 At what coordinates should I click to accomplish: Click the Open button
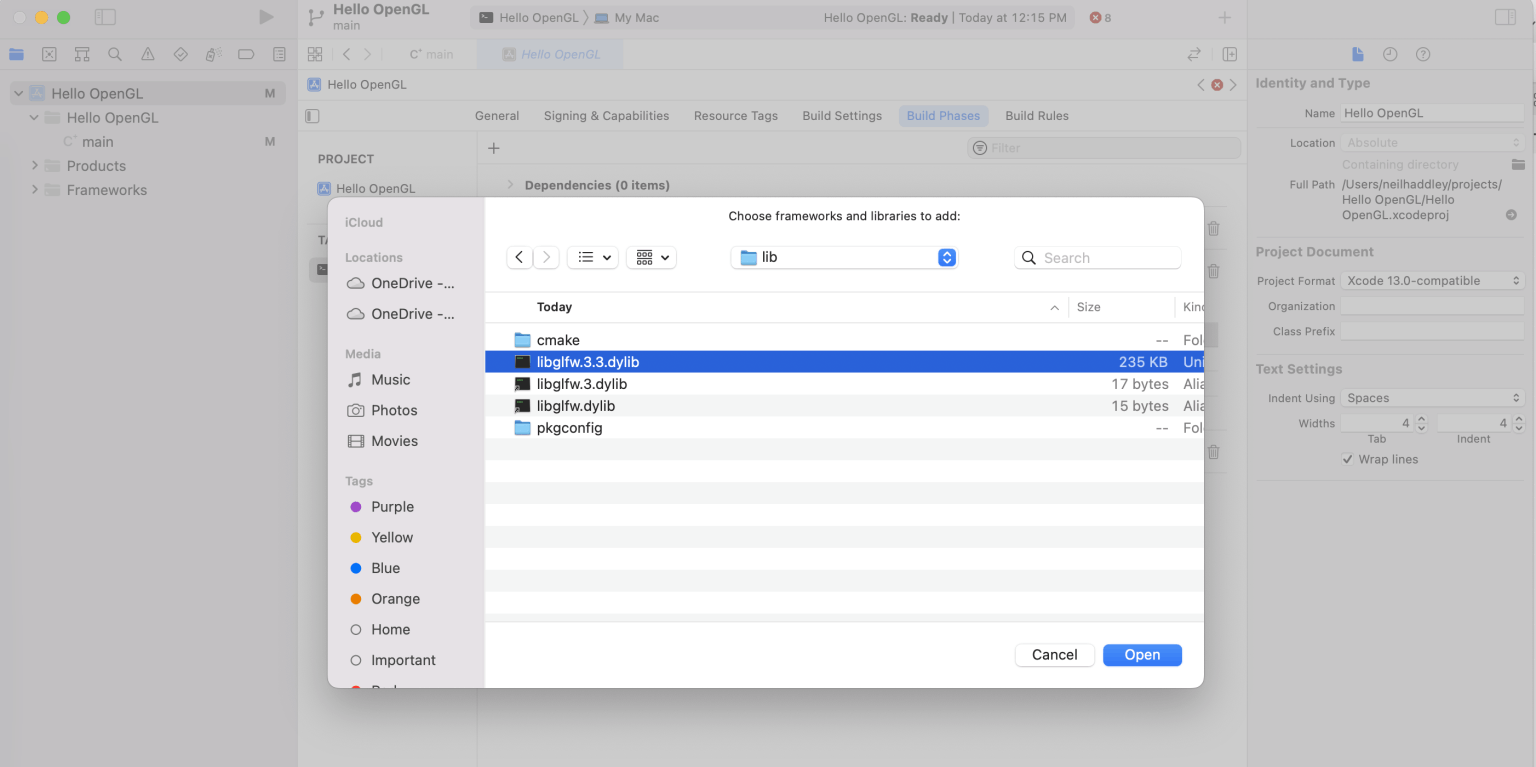1142,655
